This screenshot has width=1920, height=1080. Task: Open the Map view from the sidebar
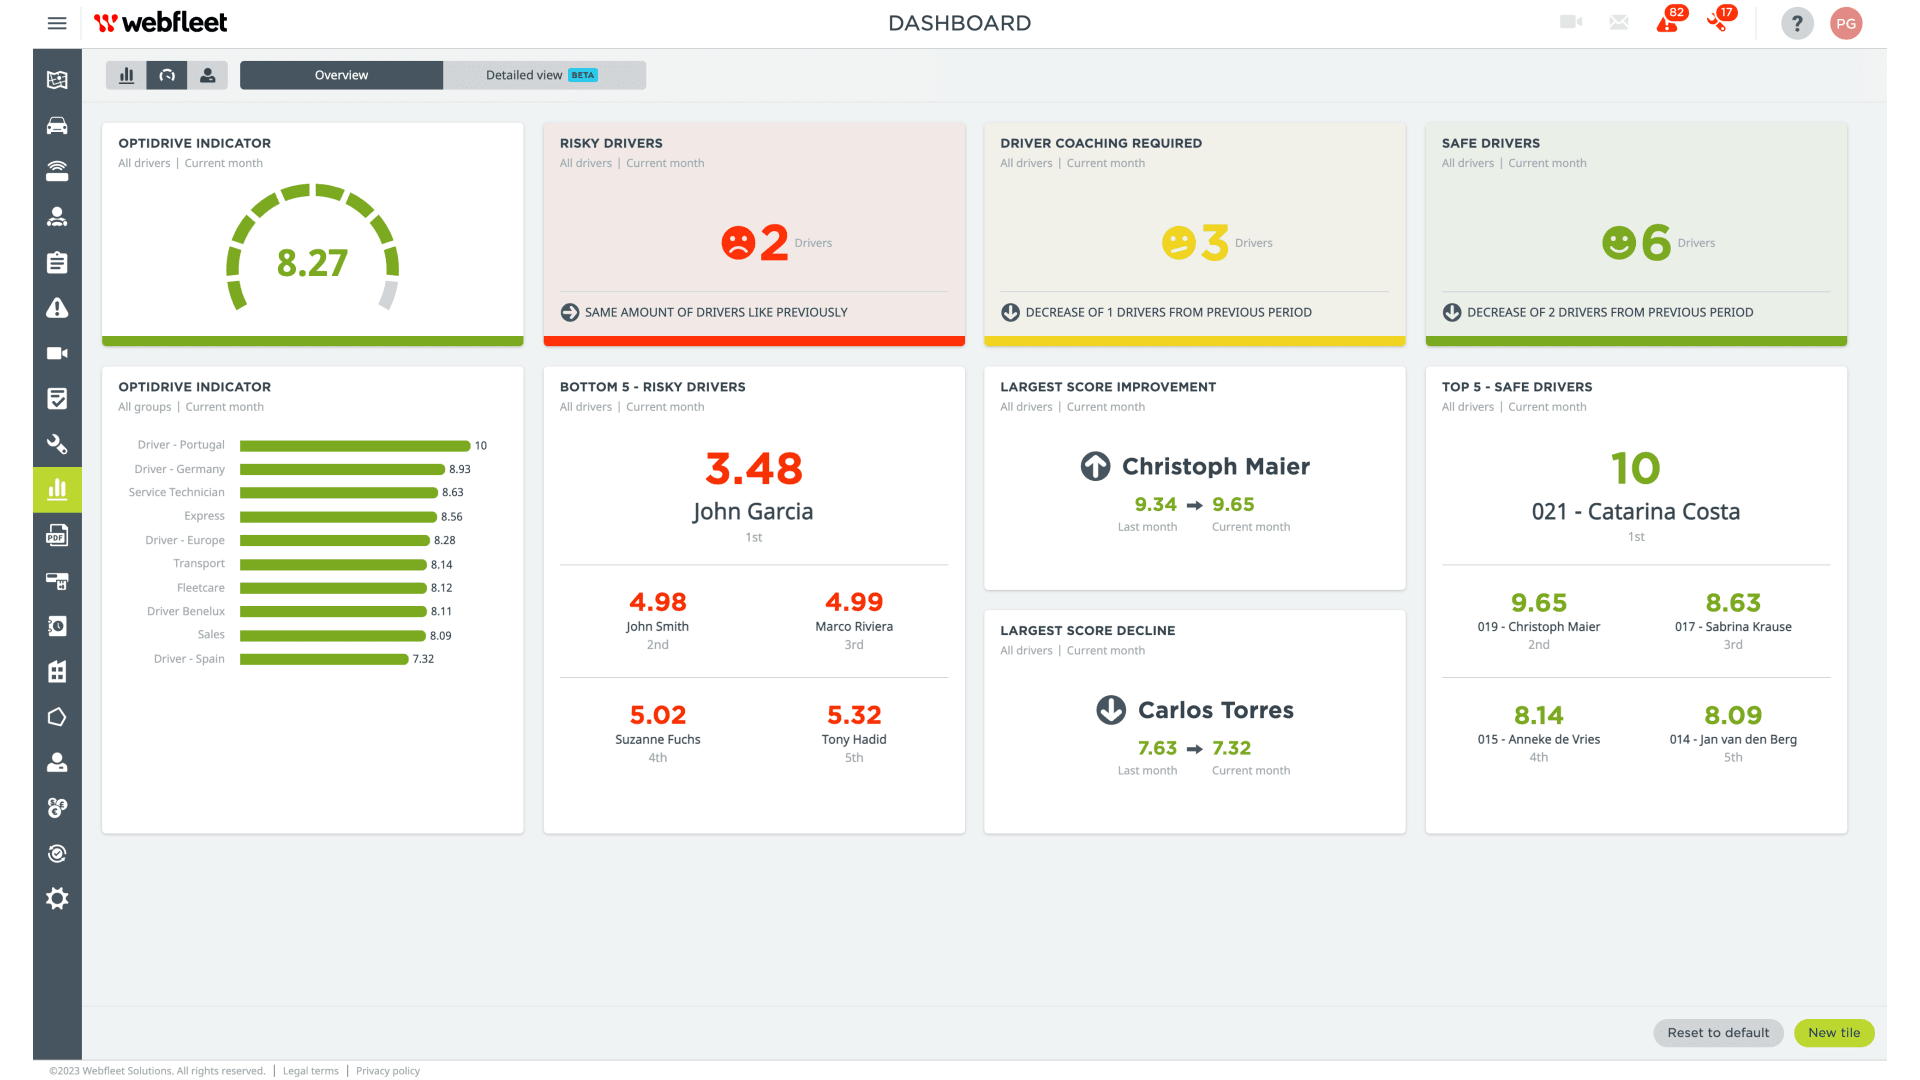click(x=57, y=80)
